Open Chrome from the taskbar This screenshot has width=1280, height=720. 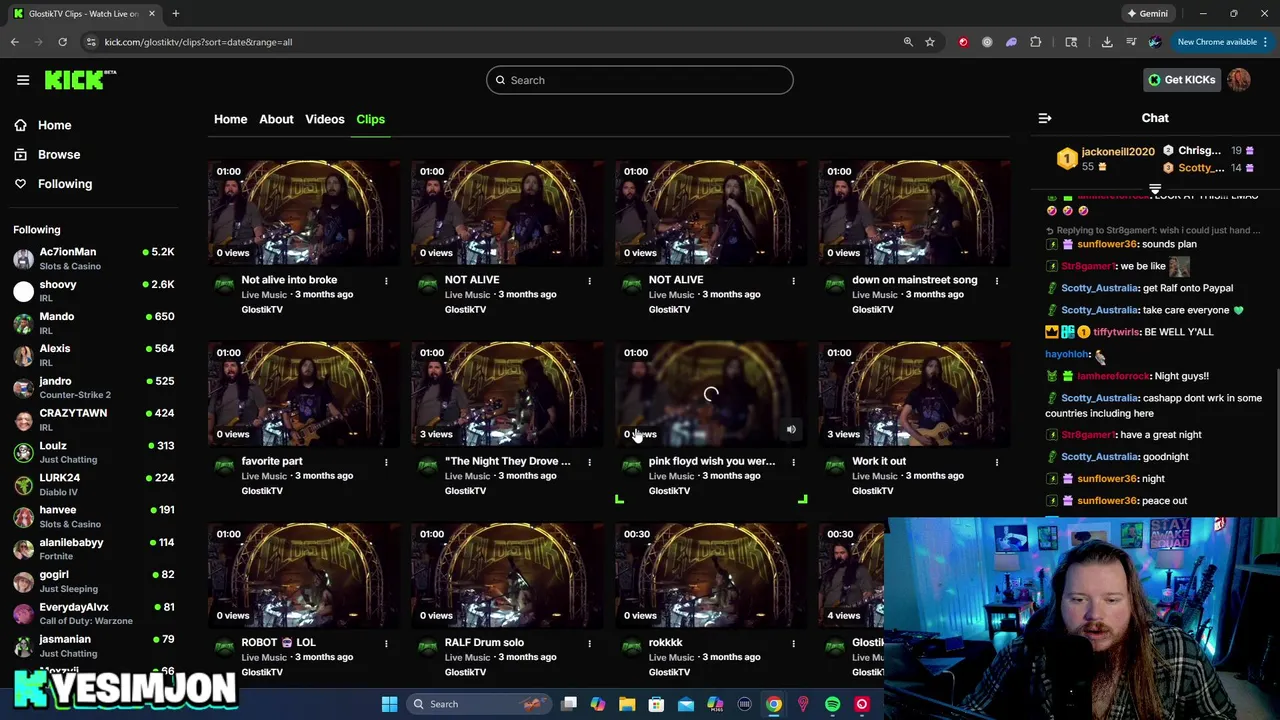(774, 704)
